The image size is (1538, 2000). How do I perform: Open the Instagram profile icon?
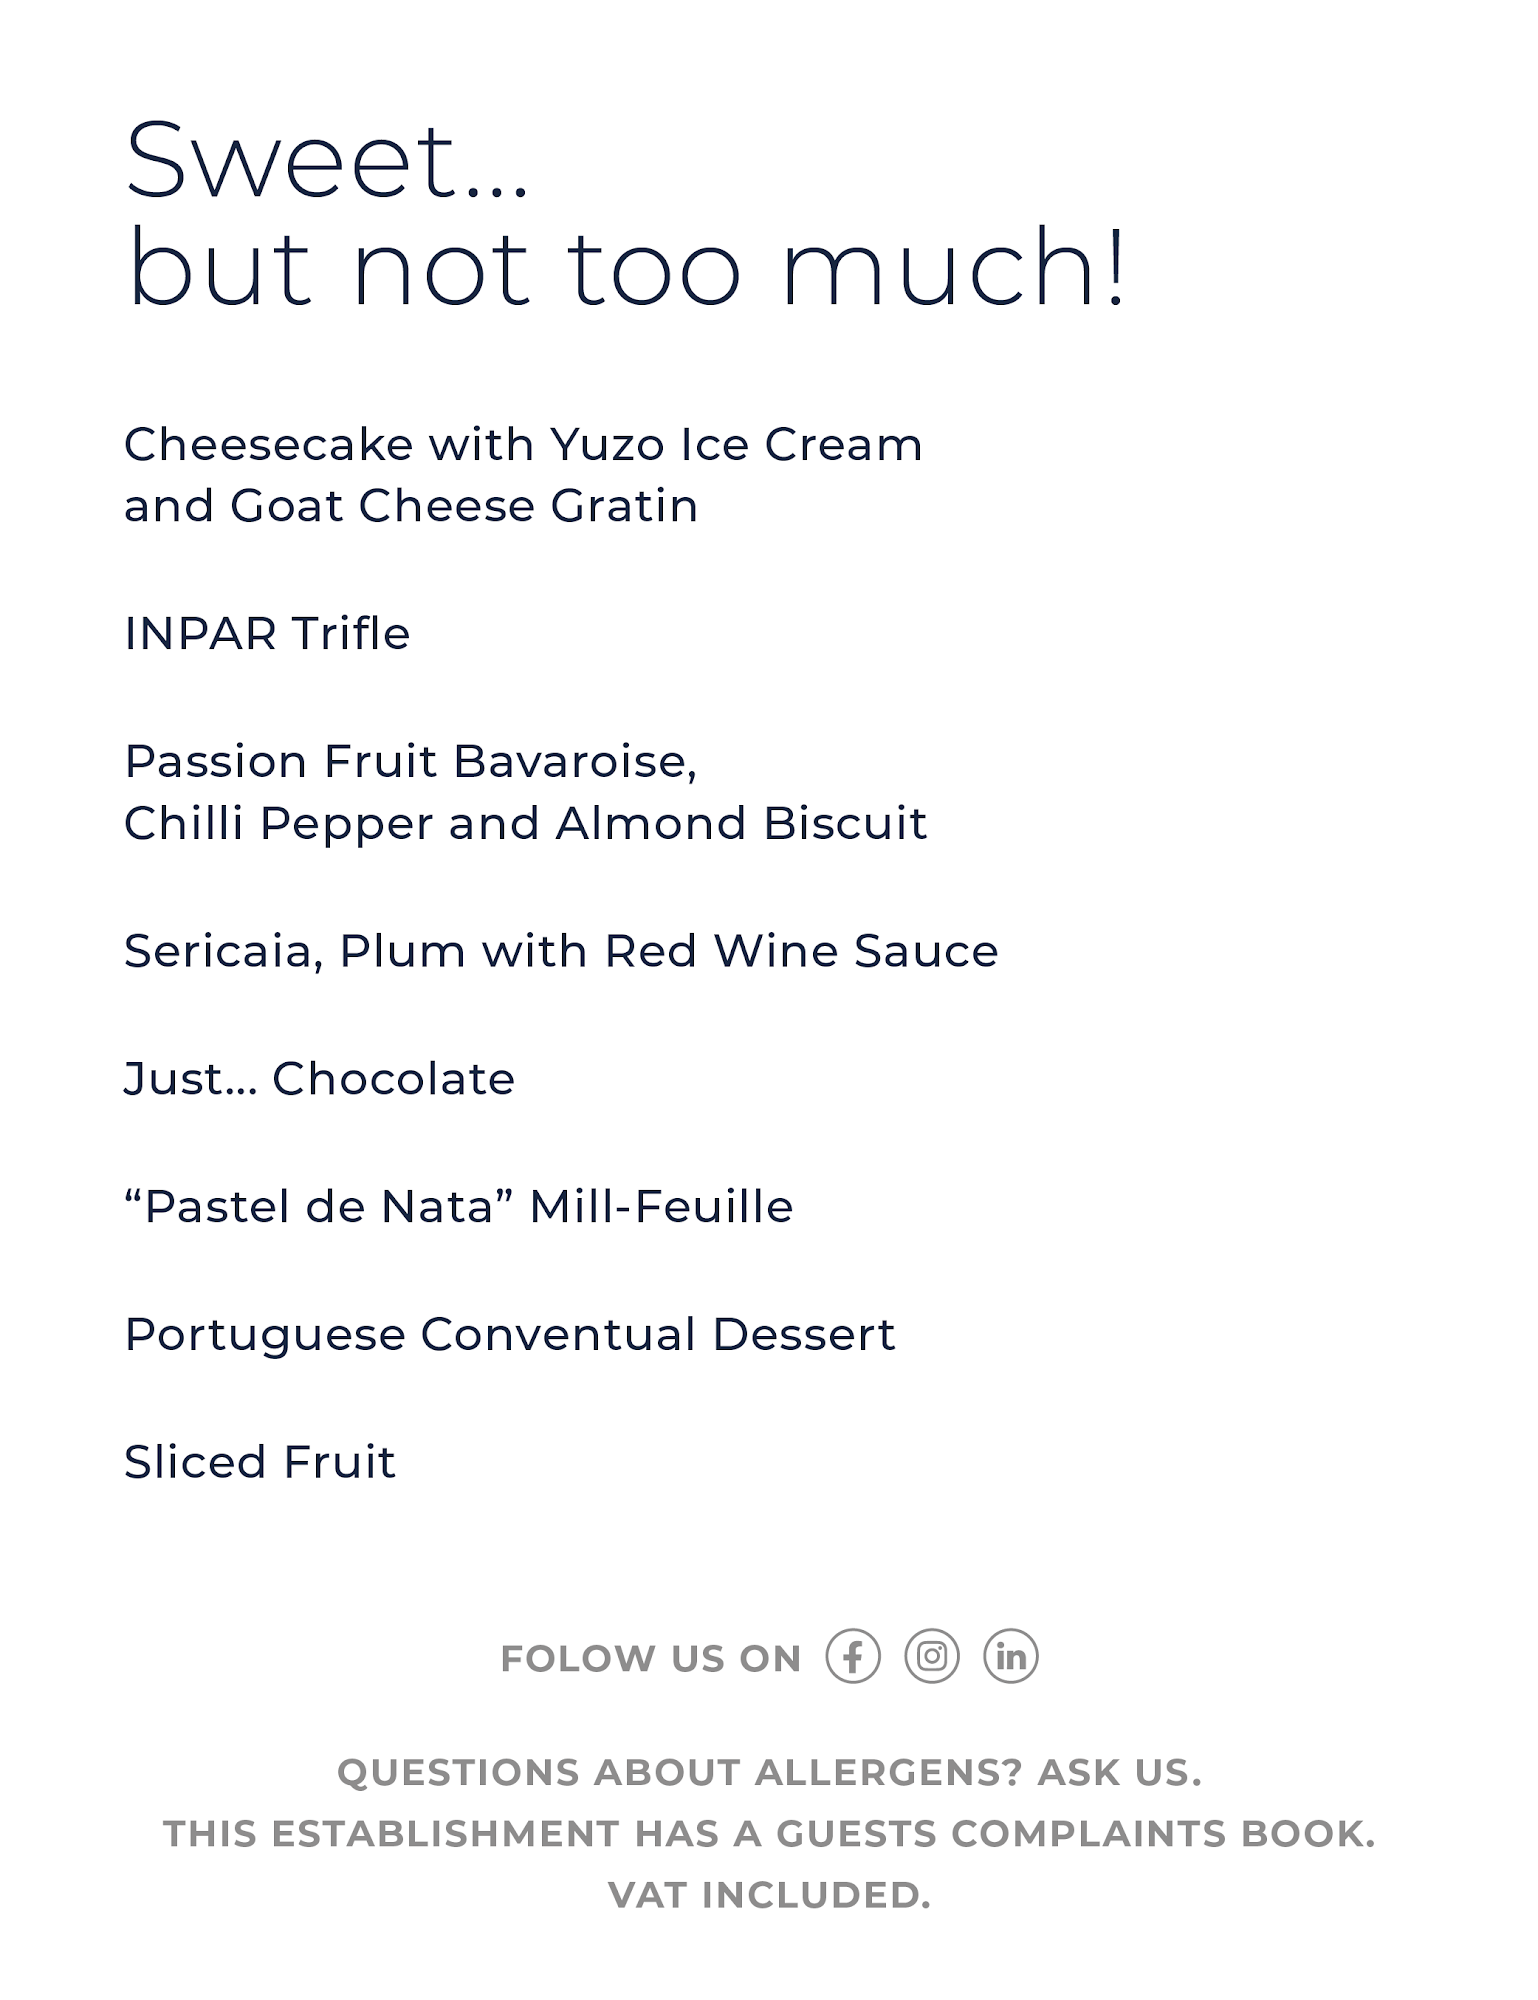coord(931,1657)
